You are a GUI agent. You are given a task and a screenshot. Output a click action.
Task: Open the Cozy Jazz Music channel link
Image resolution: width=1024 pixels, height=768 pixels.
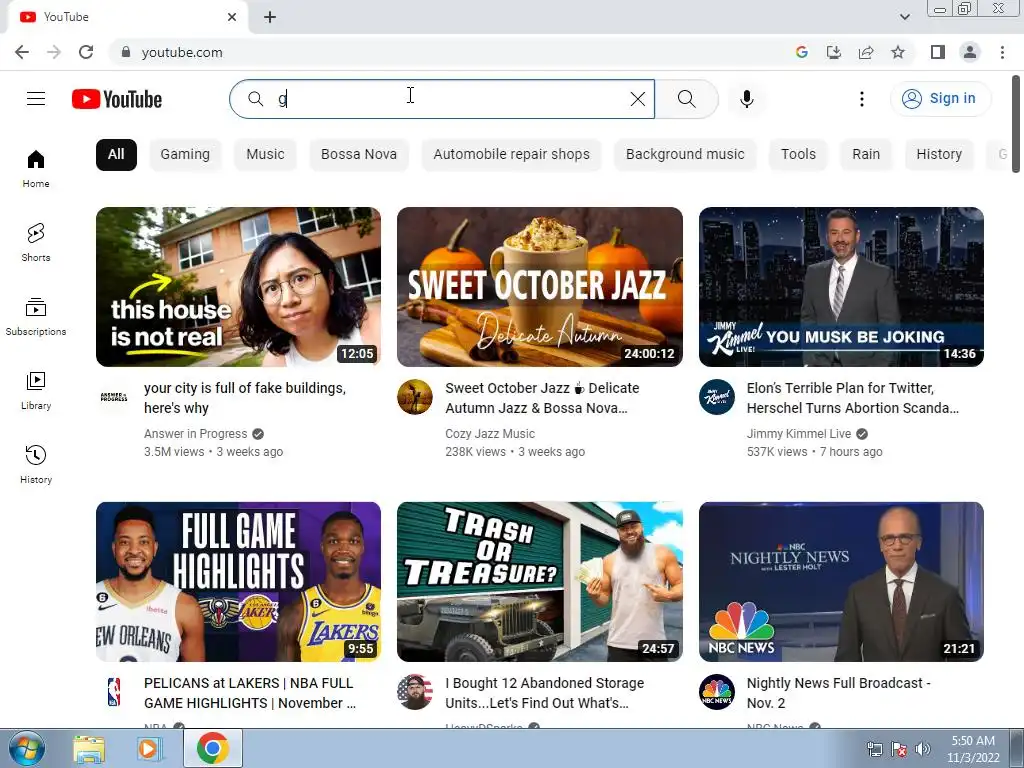[x=490, y=434]
